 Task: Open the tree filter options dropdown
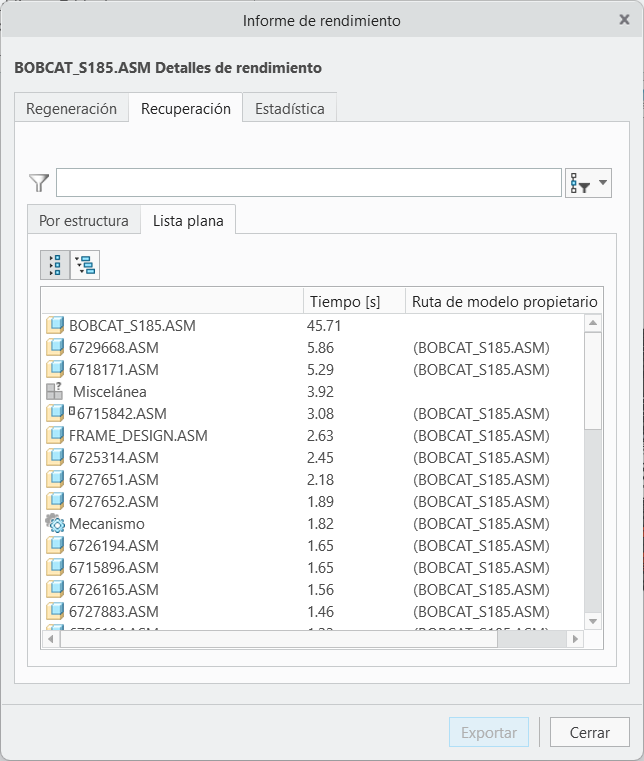coord(588,183)
